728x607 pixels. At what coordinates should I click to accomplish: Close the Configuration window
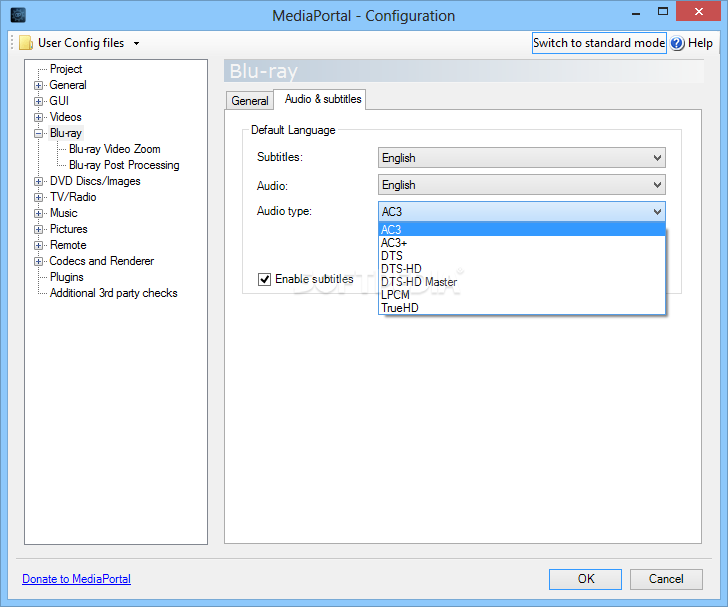point(699,12)
